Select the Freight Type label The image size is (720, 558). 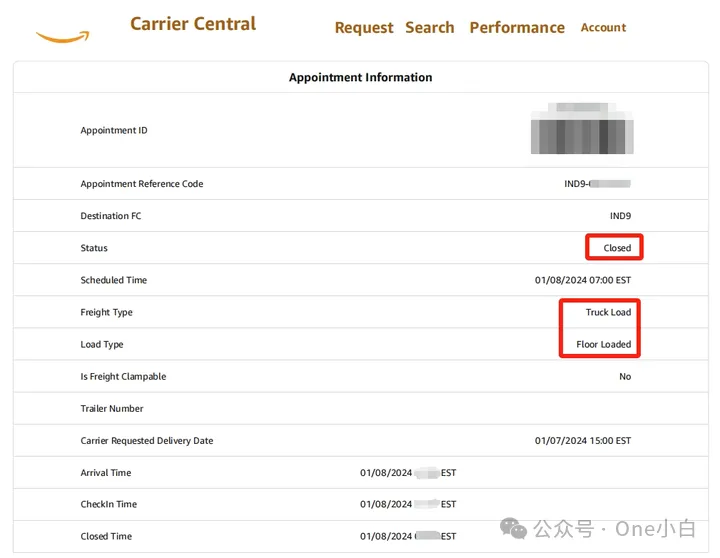106,312
